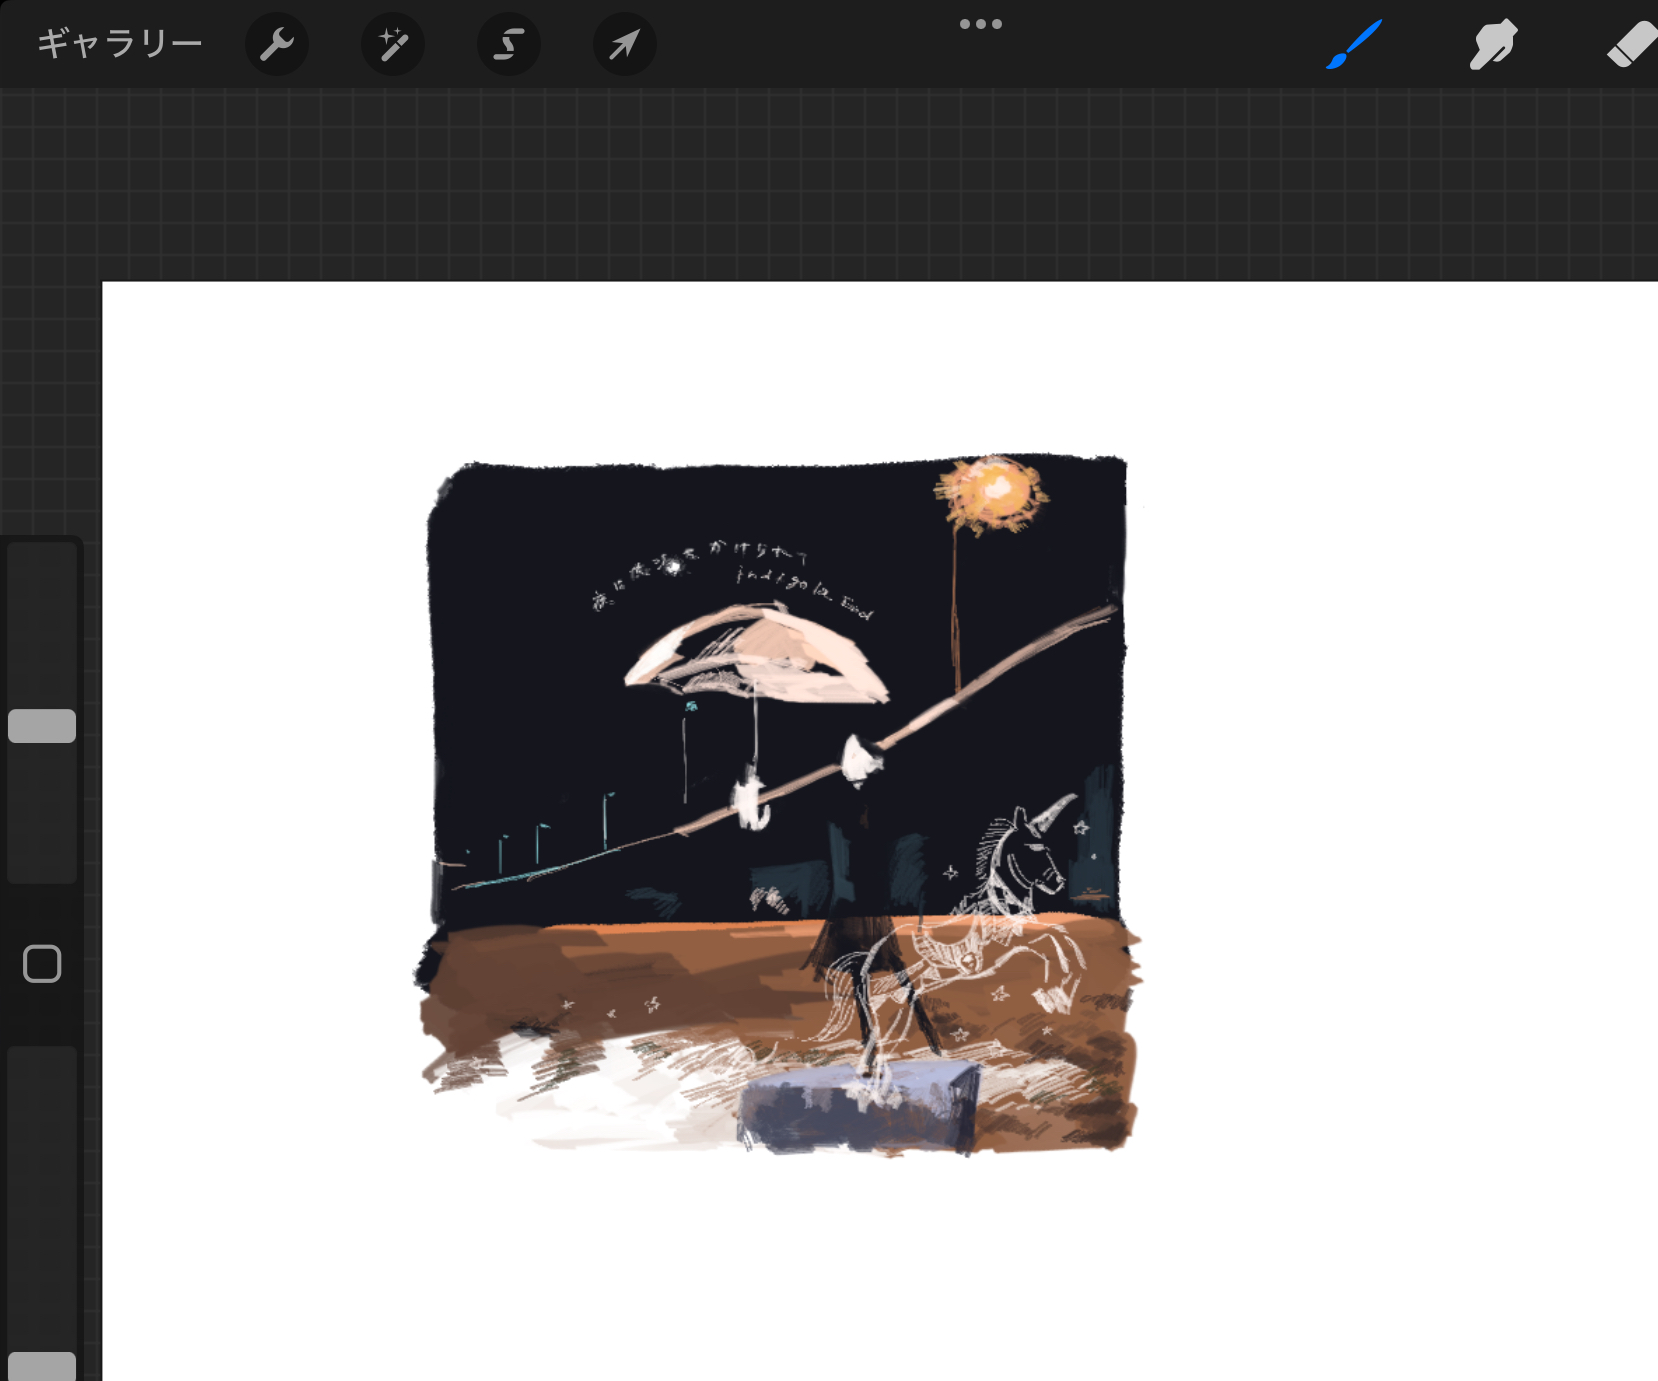Tap the upper brush size slider track
The image size is (1658, 1381).
pyautogui.click(x=42, y=620)
